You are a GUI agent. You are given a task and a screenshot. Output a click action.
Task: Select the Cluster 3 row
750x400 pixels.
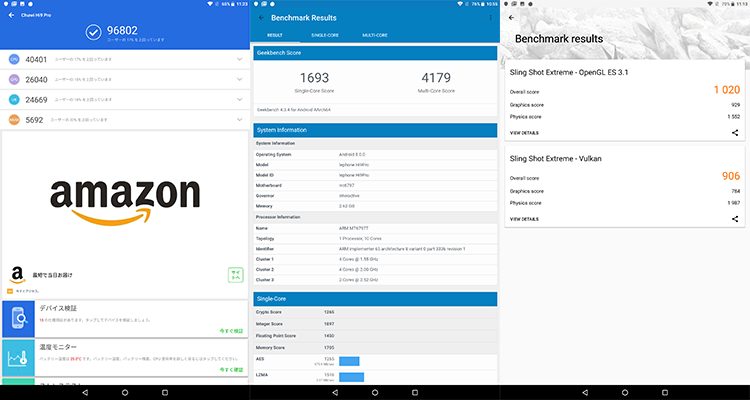click(375, 280)
